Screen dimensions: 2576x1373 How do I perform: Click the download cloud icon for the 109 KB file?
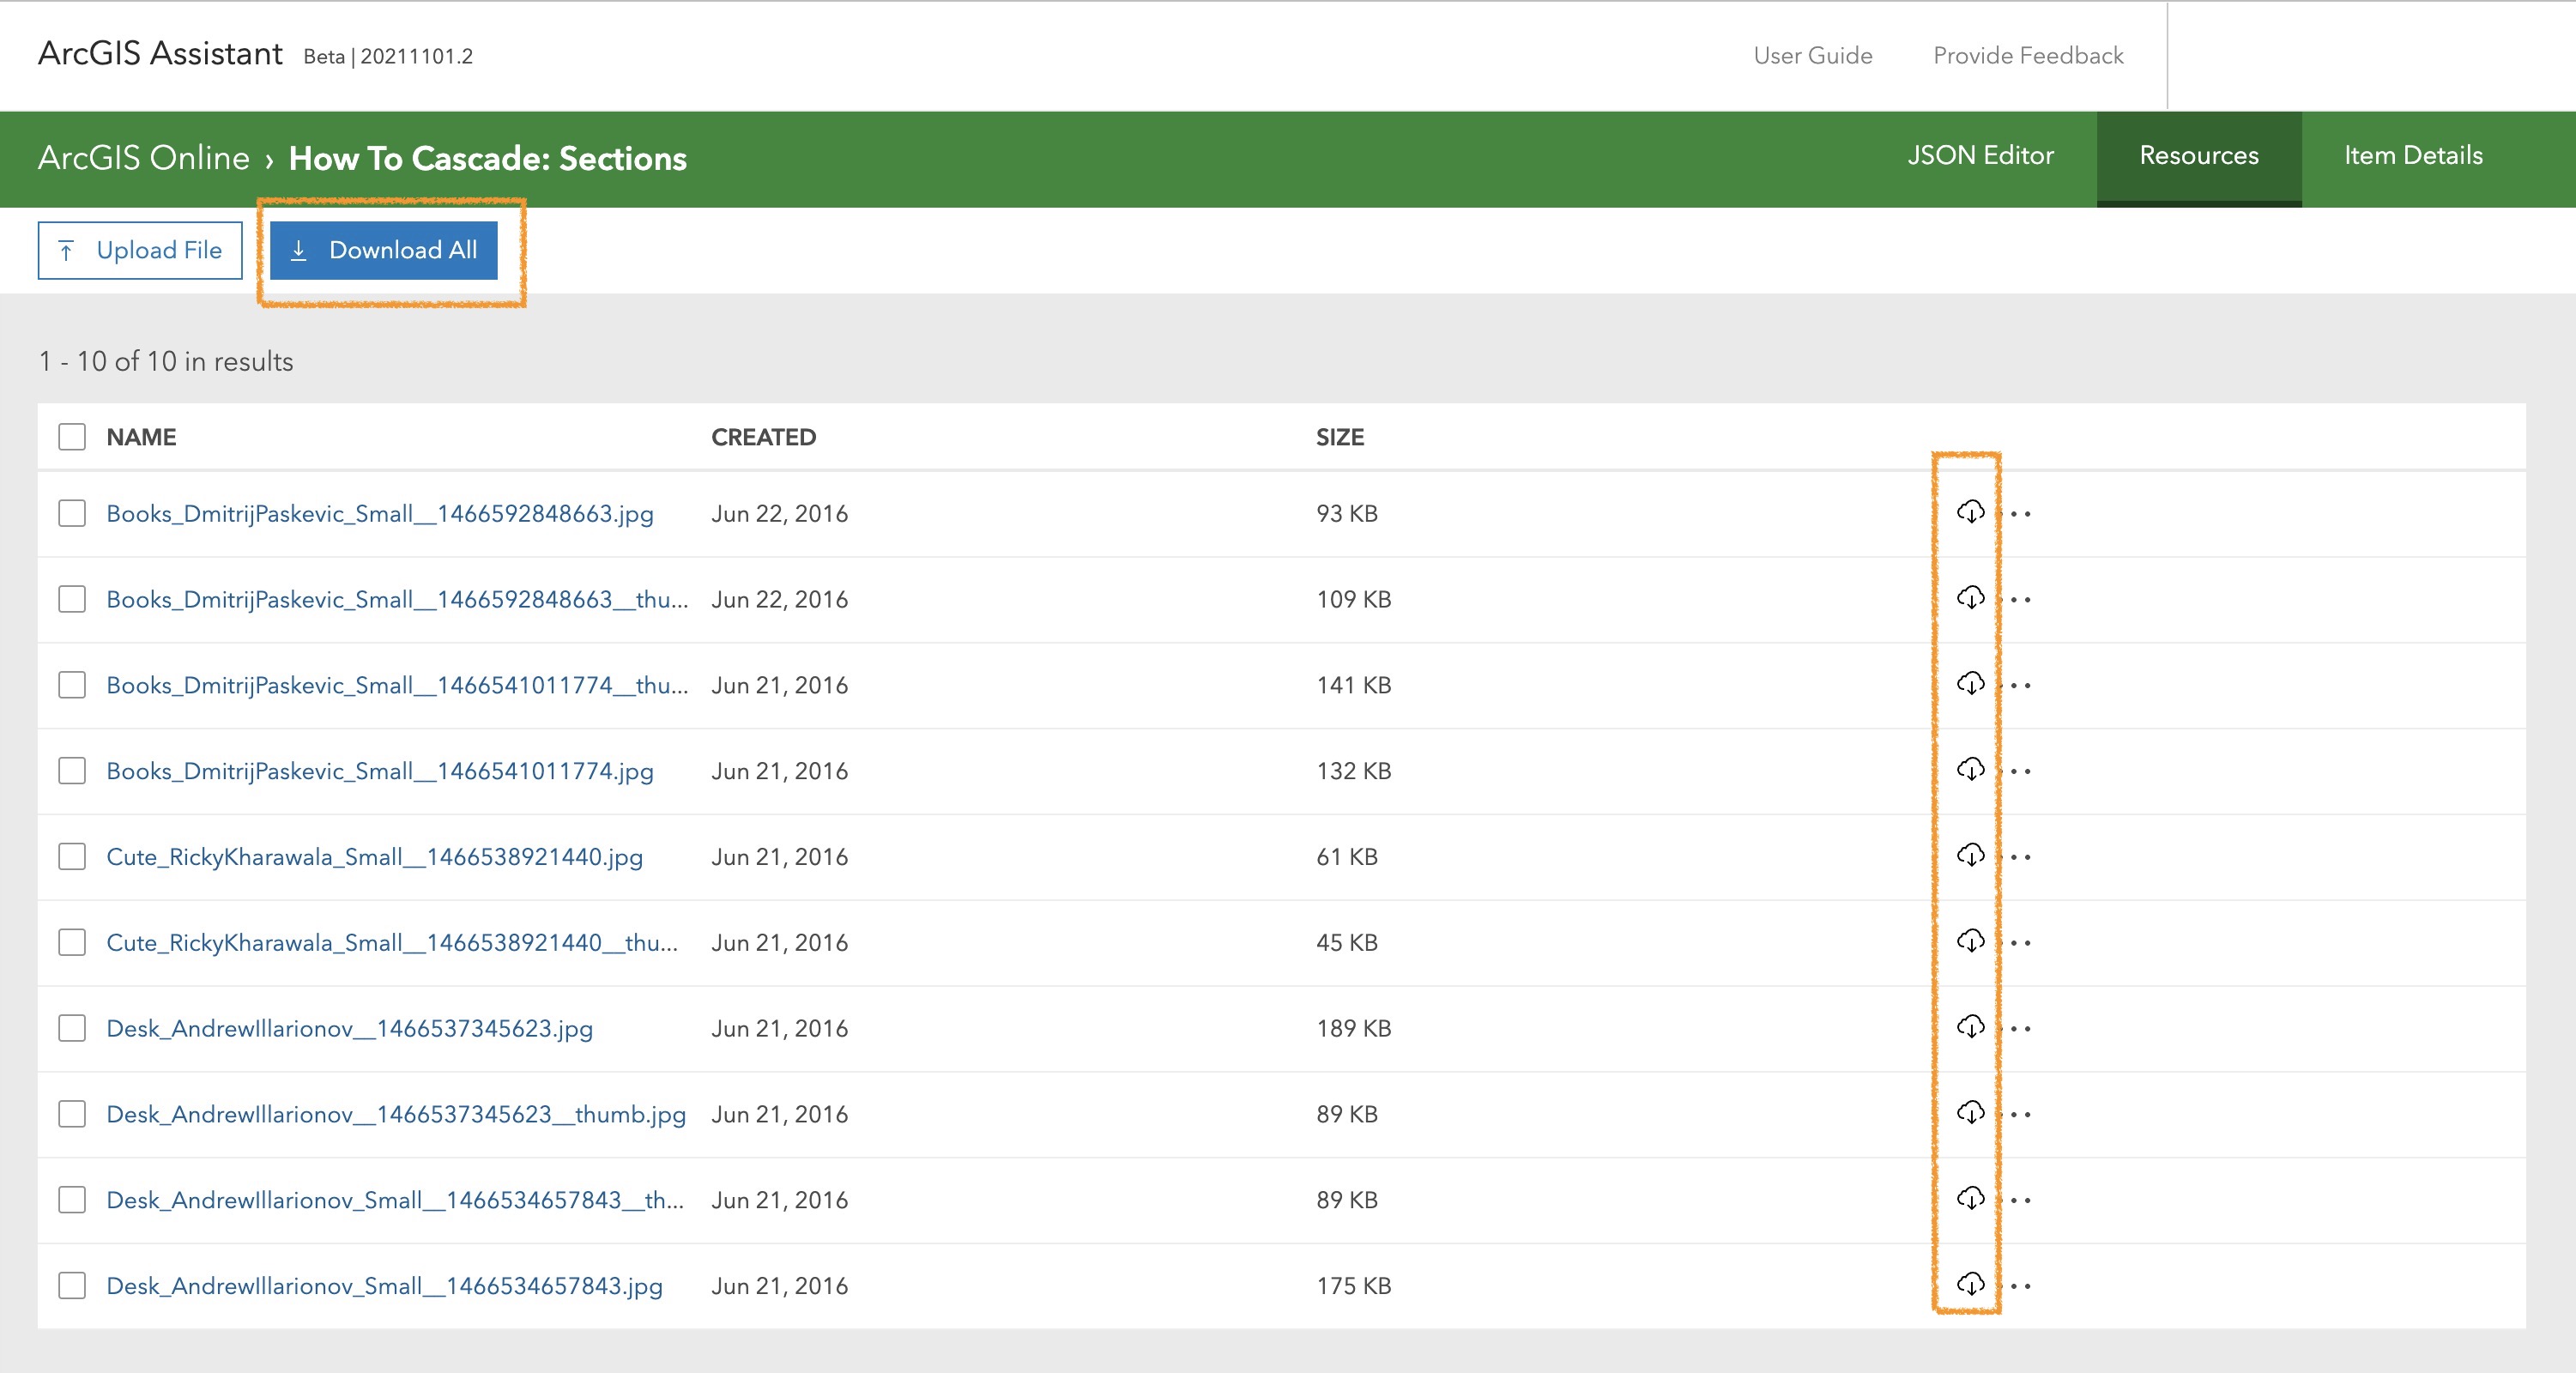point(1970,598)
